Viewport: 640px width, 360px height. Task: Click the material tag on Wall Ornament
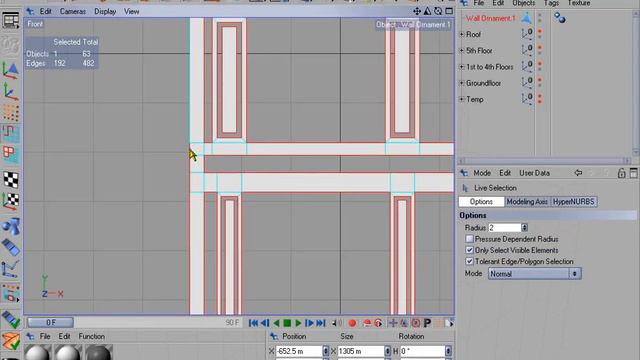tap(560, 18)
